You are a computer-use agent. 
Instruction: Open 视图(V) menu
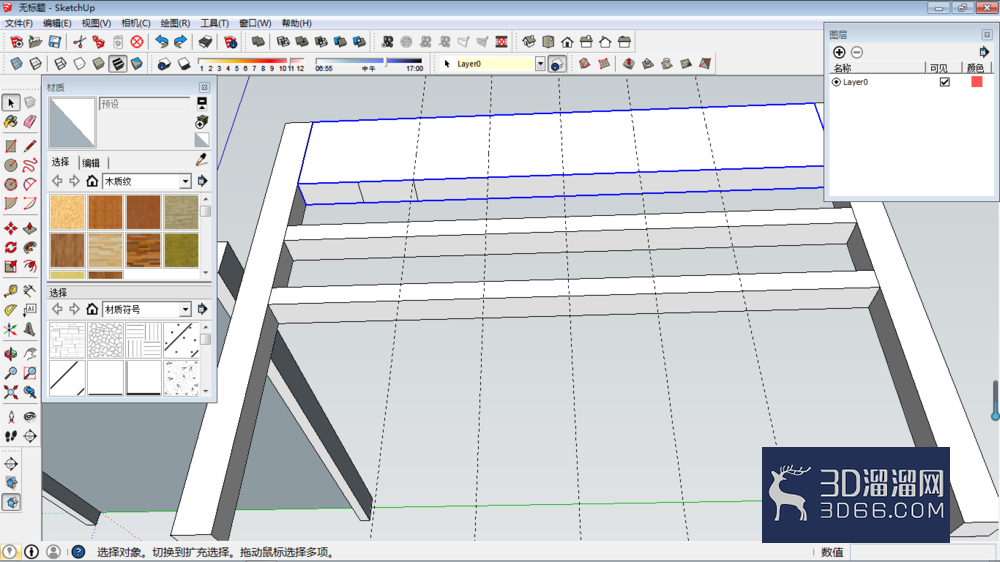click(96, 23)
